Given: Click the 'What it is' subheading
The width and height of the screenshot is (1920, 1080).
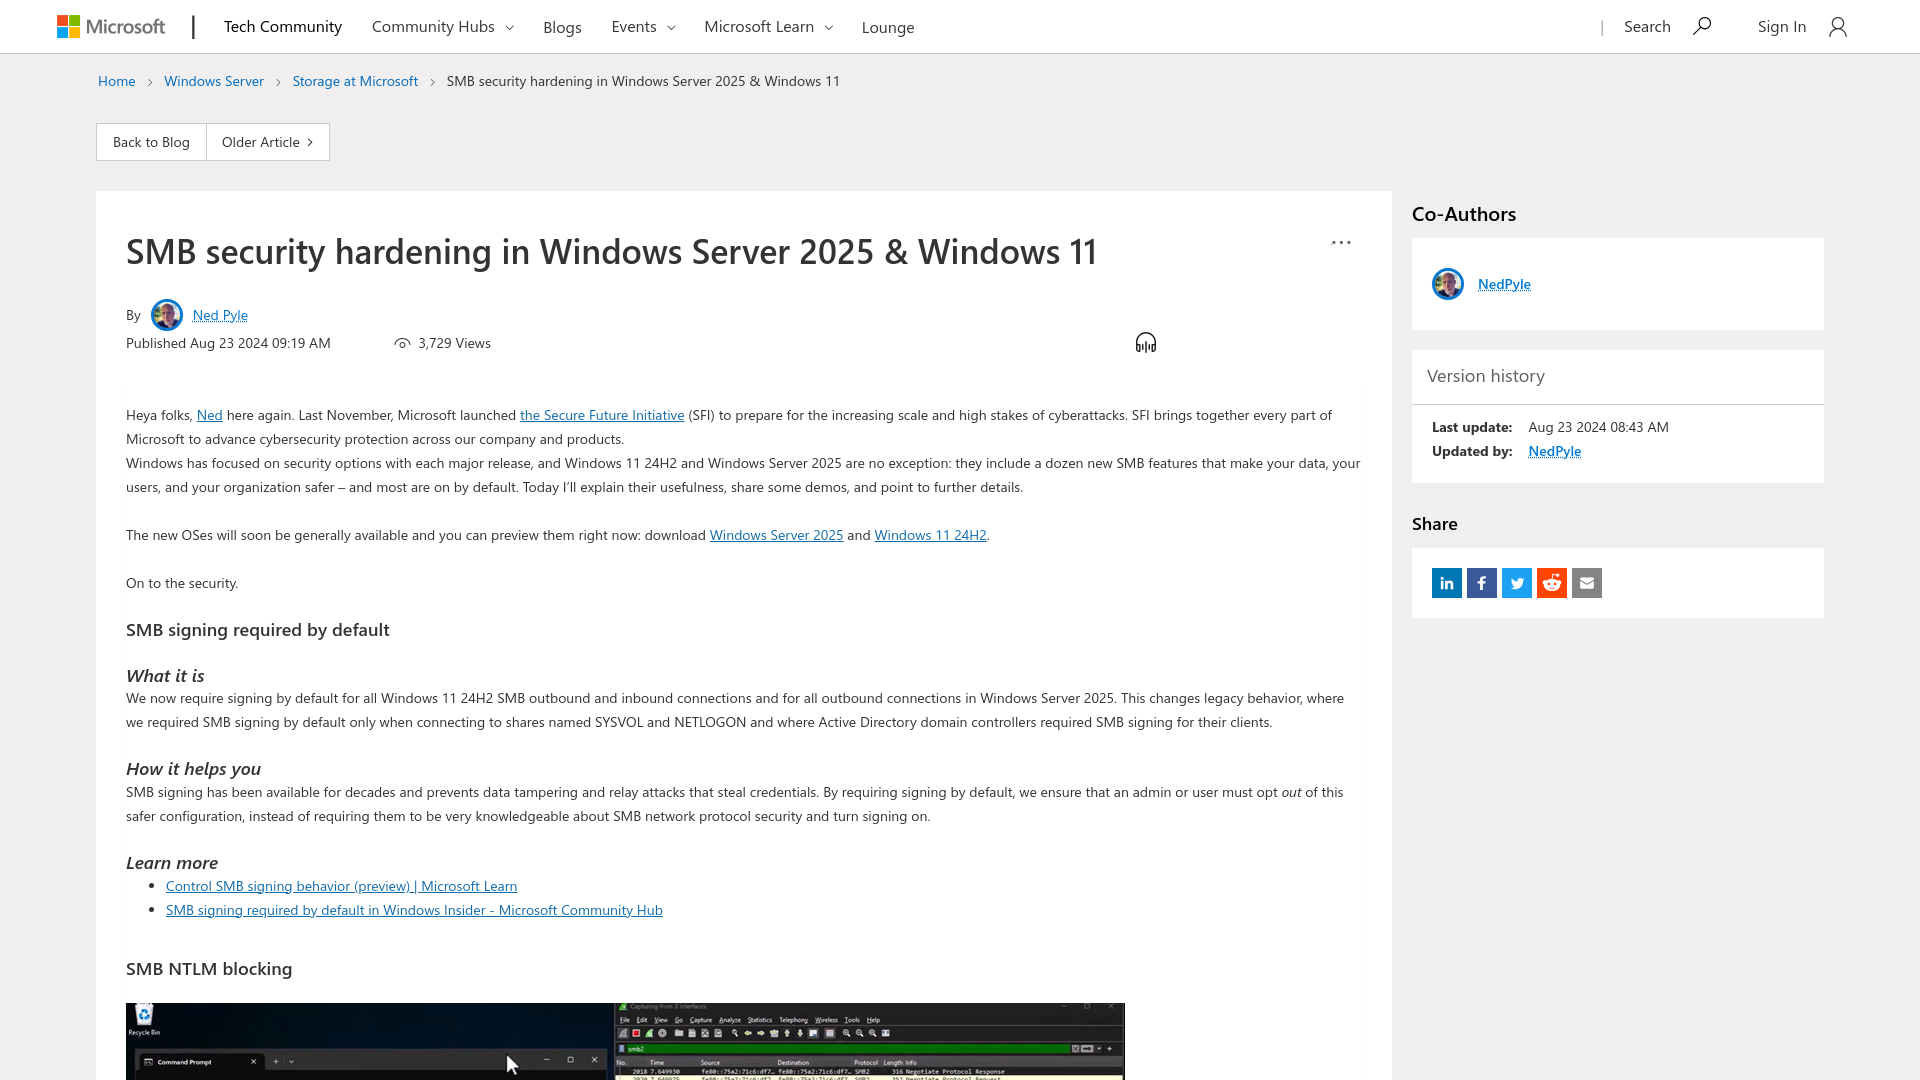Looking at the screenshot, I should (x=165, y=676).
